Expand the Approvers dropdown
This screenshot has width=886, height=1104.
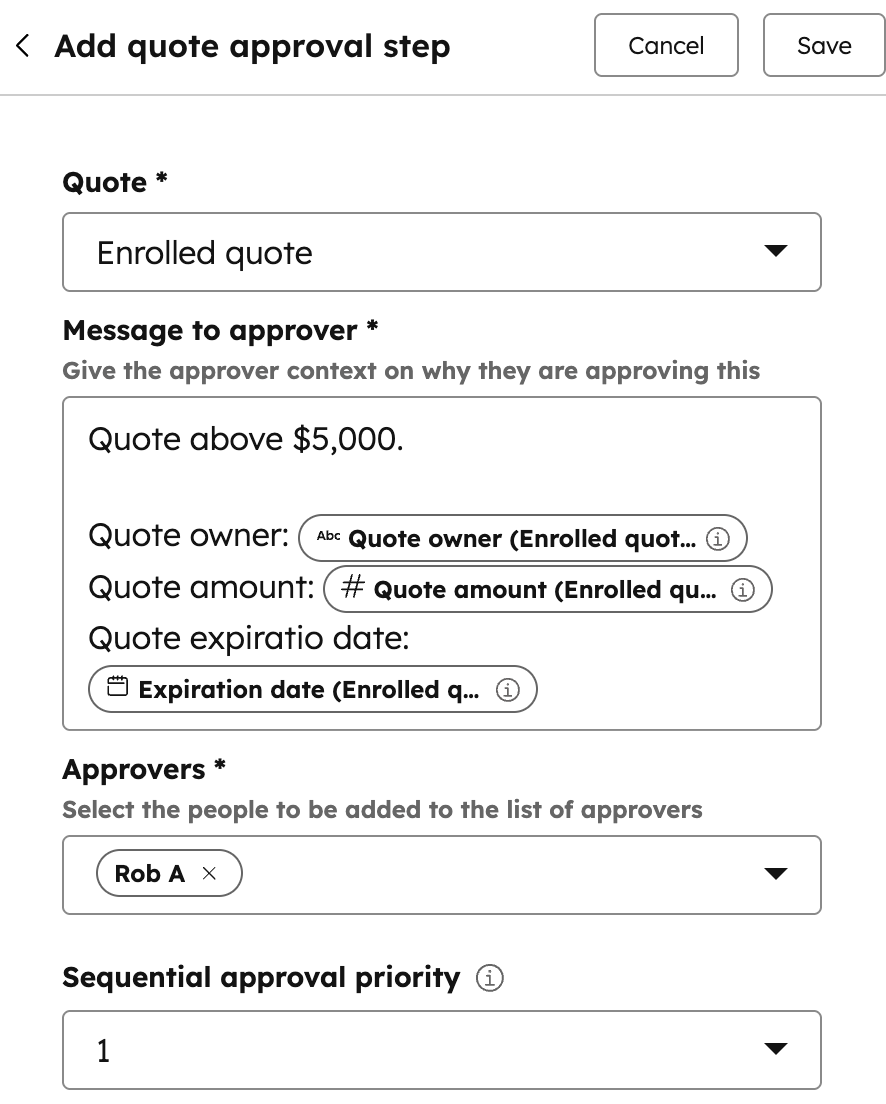pyautogui.click(x=776, y=874)
